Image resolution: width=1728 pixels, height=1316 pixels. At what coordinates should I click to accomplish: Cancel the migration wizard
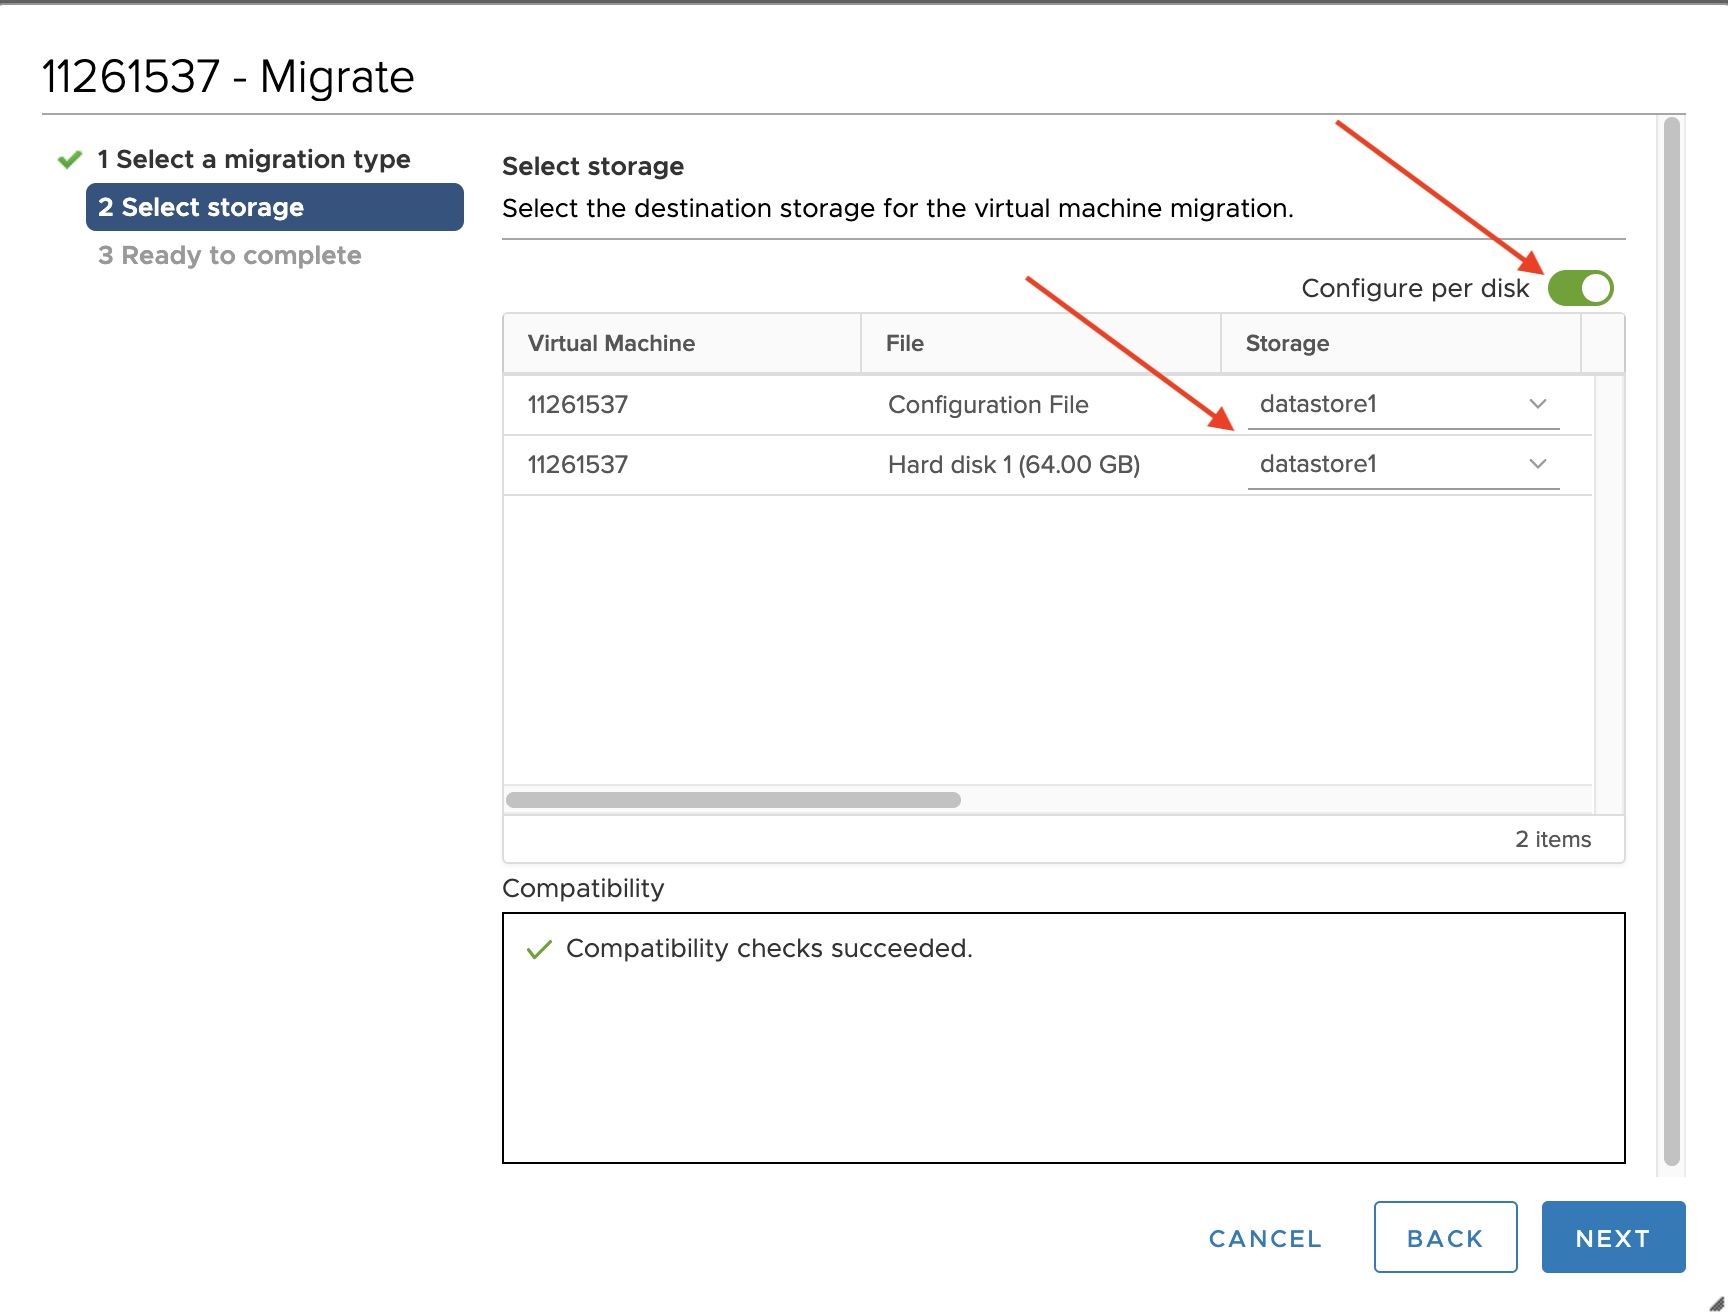coord(1264,1237)
